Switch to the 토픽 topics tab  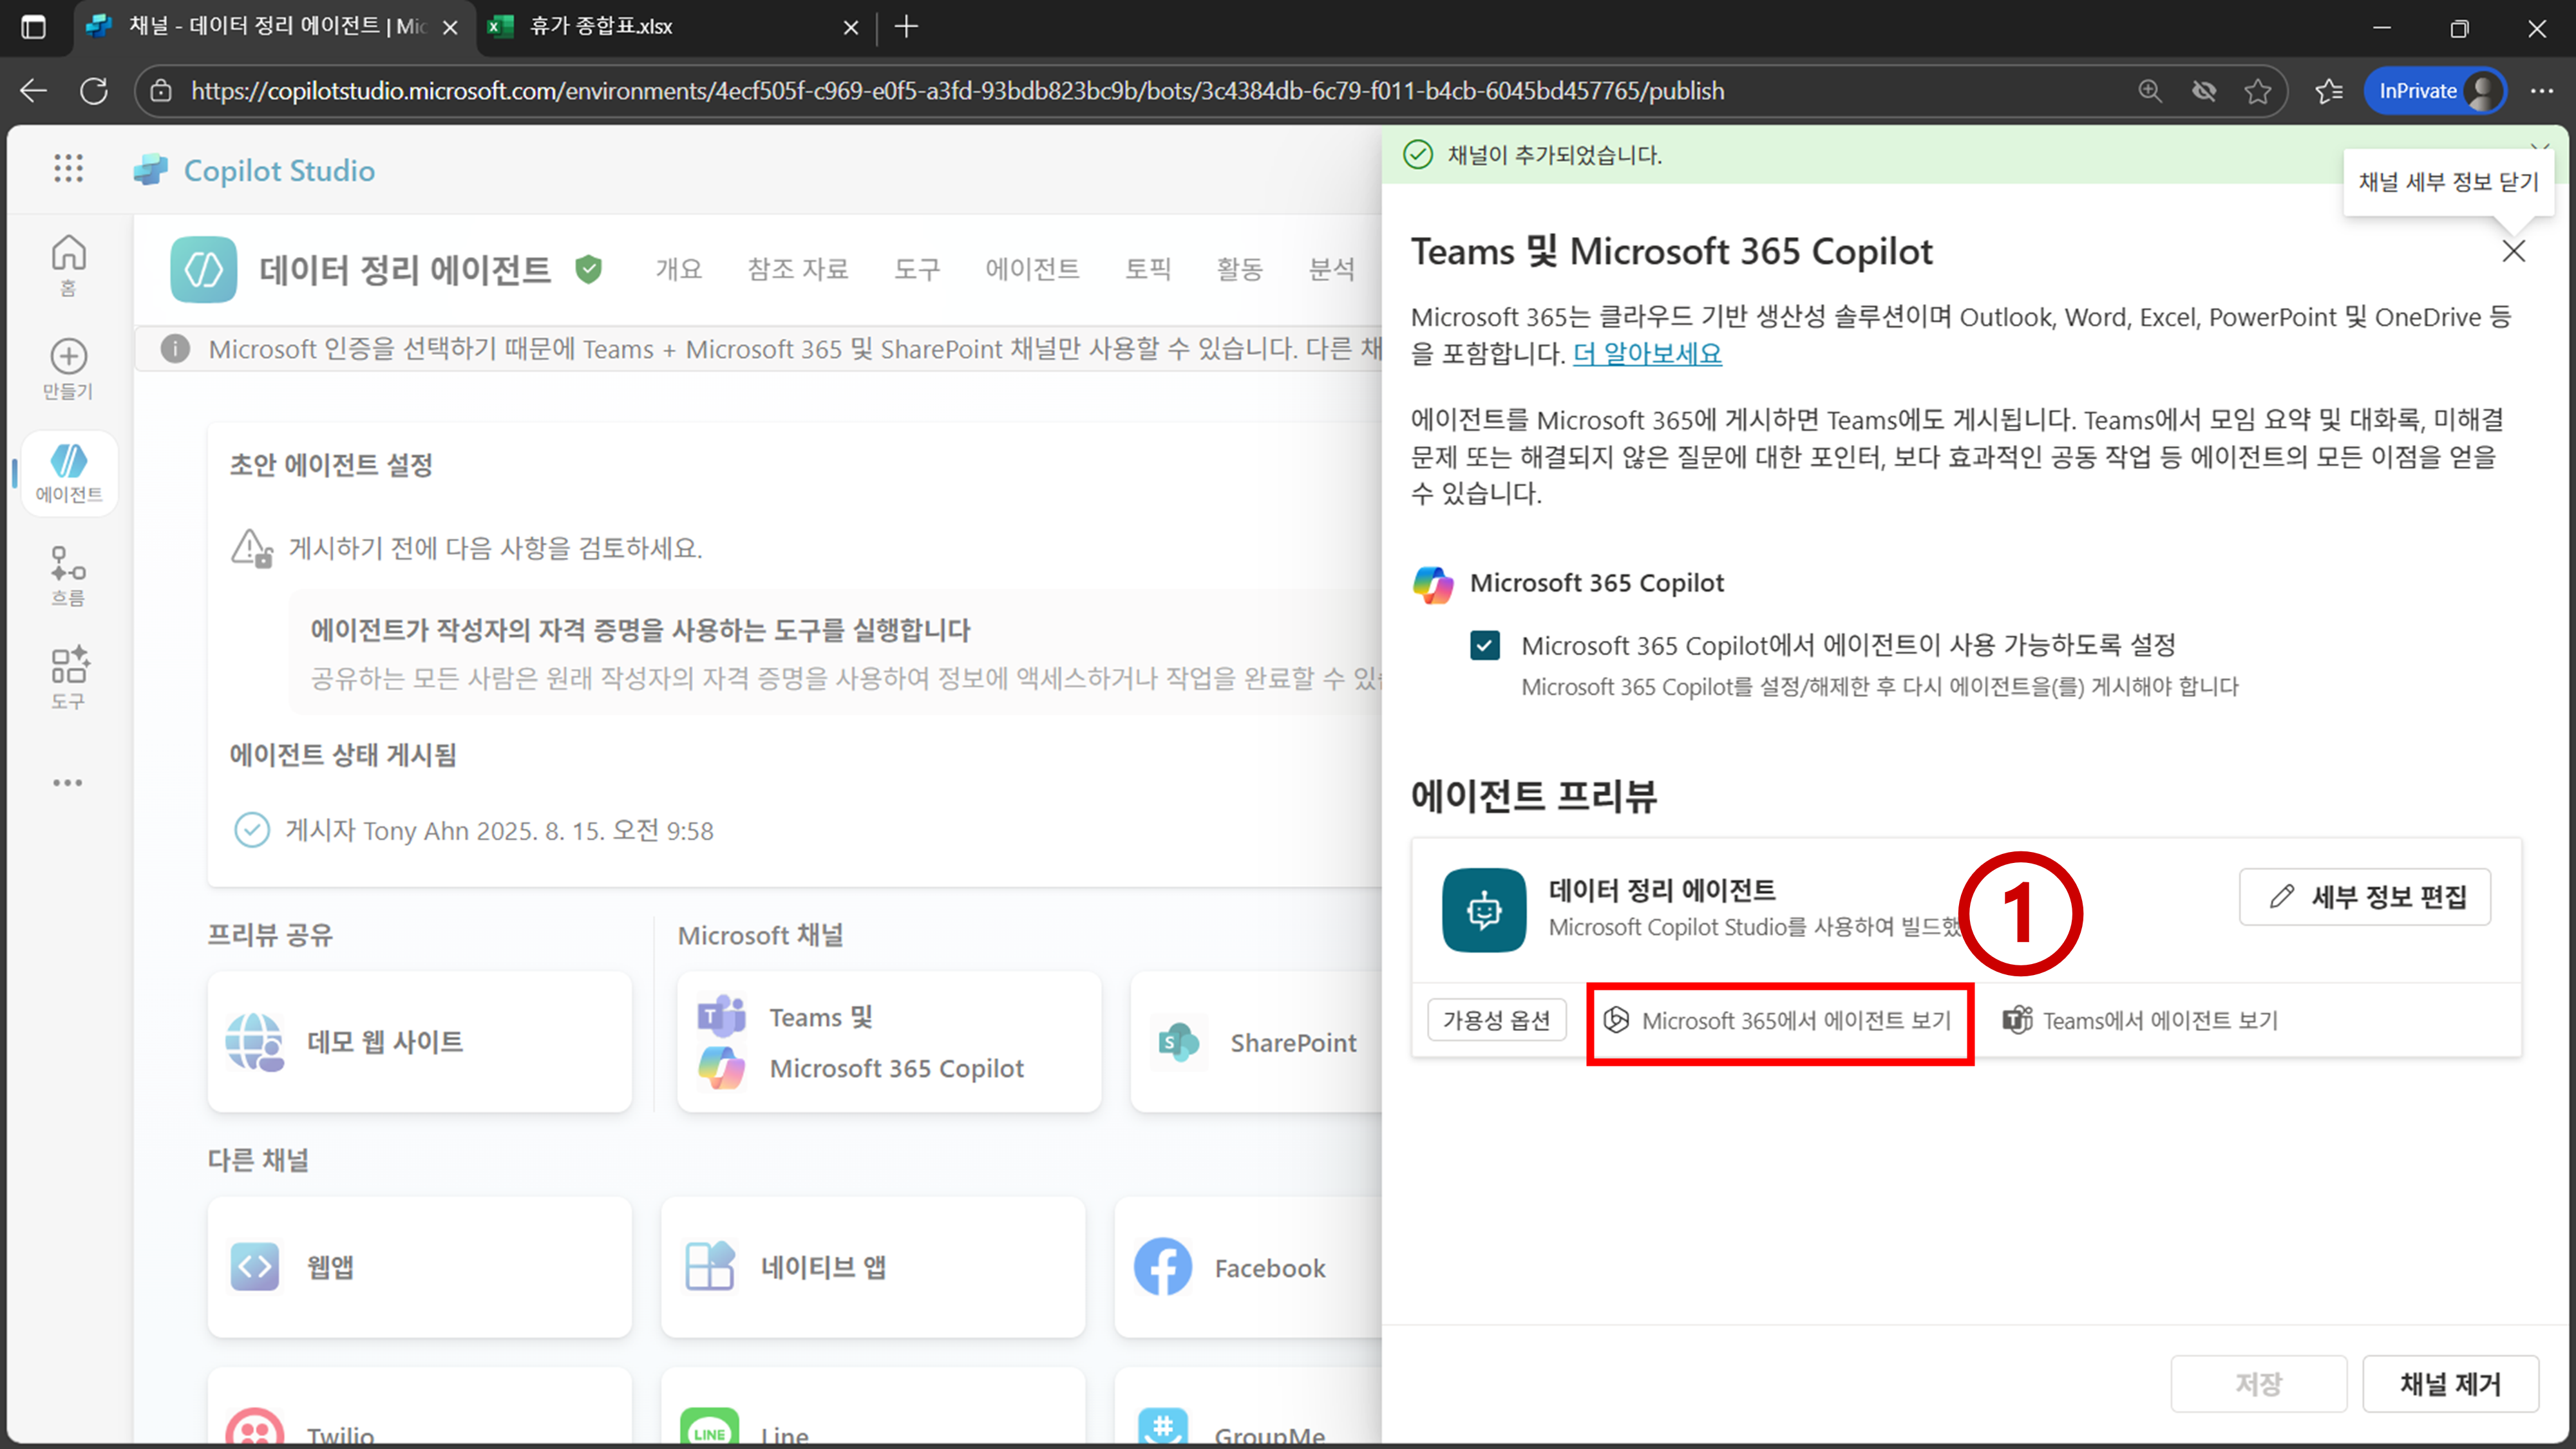pos(1147,269)
